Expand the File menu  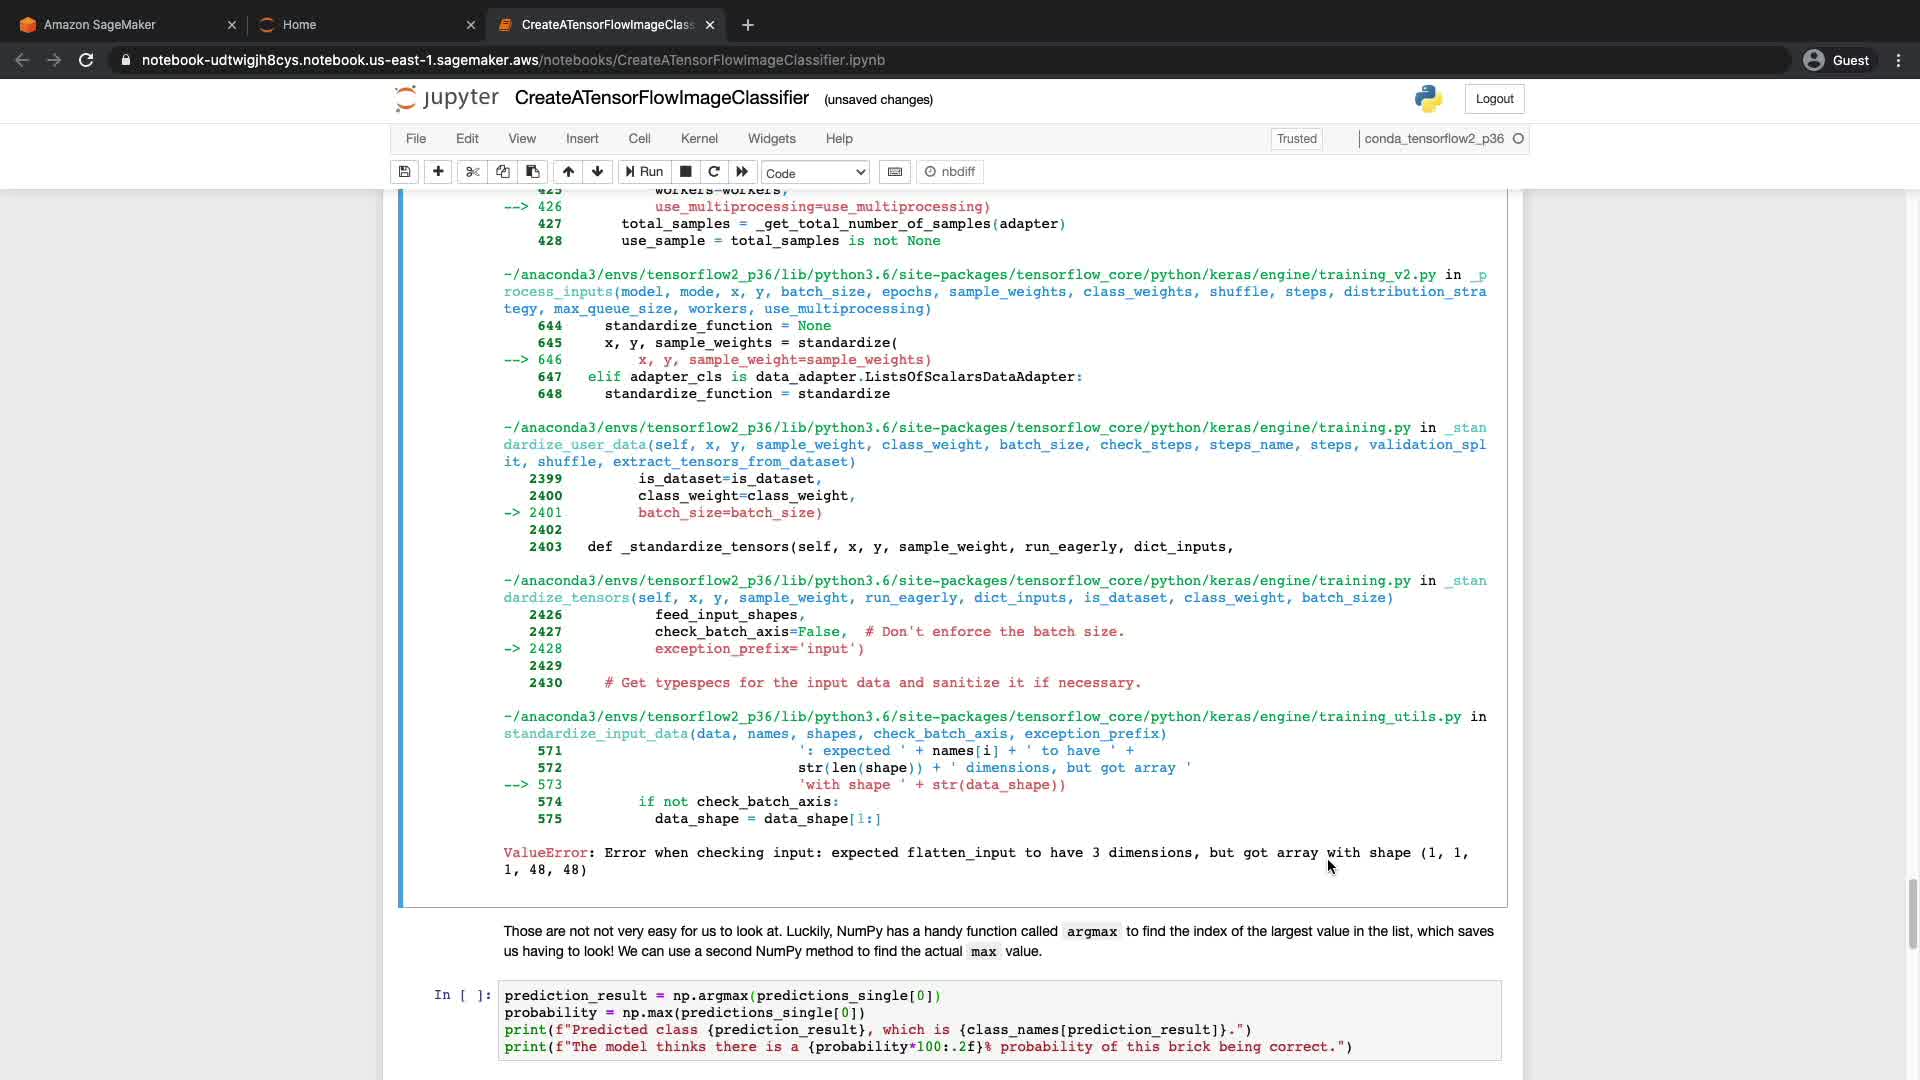pos(416,139)
